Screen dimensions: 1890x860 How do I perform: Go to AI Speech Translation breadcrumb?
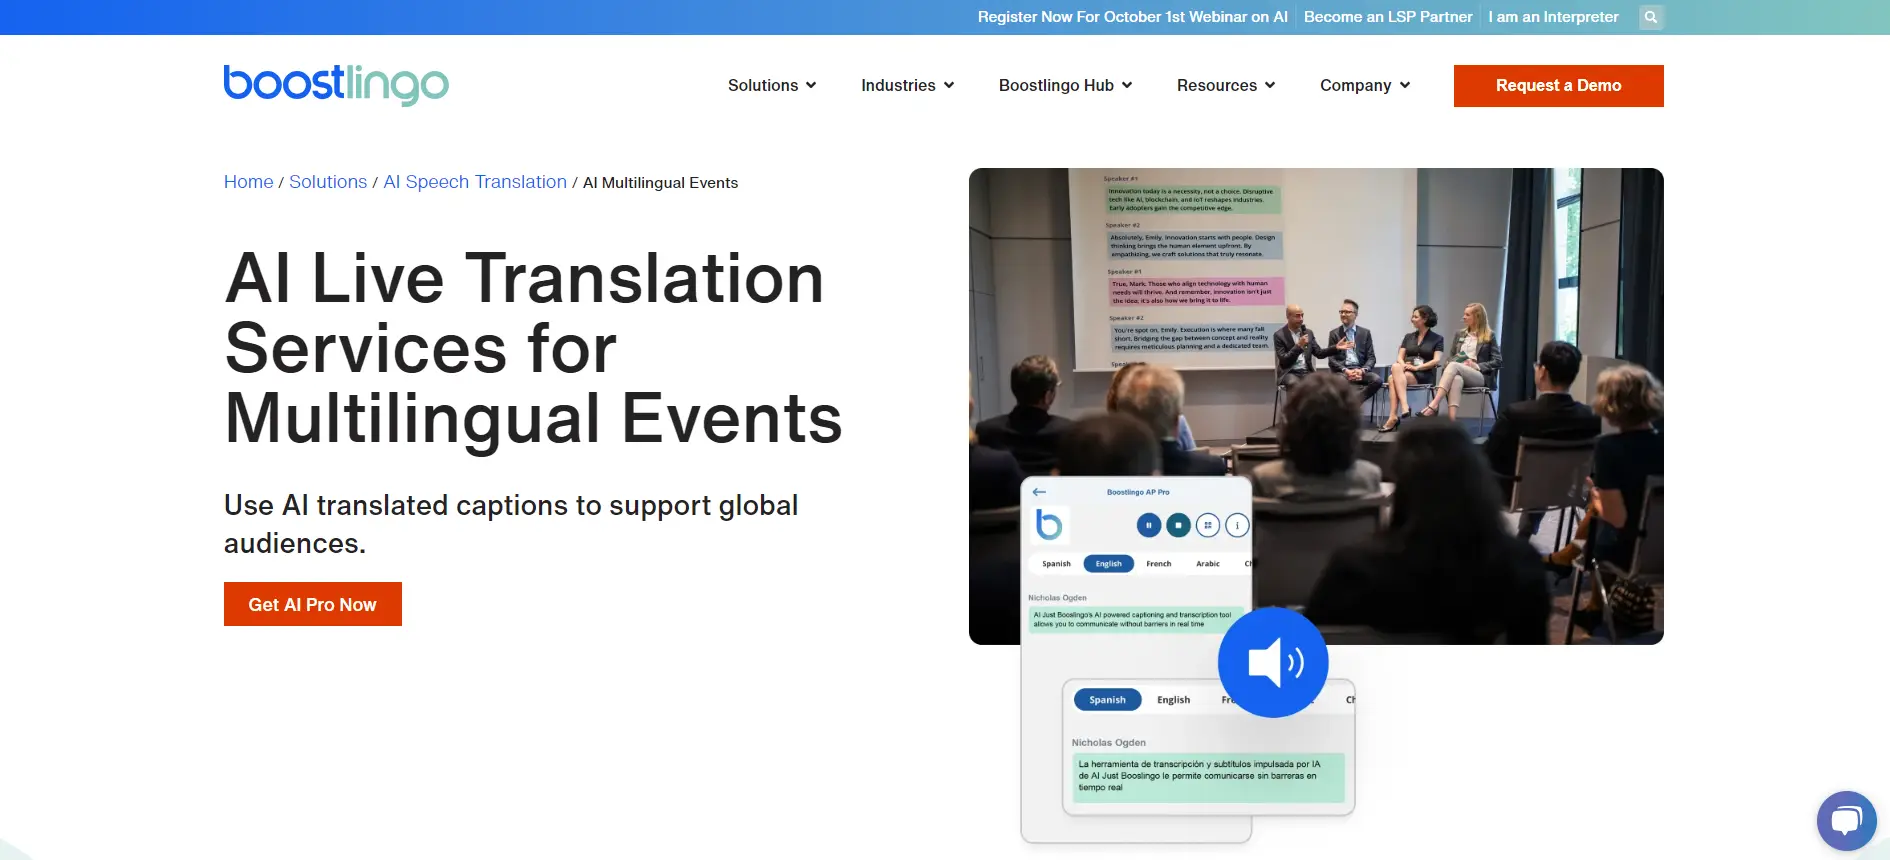(475, 182)
